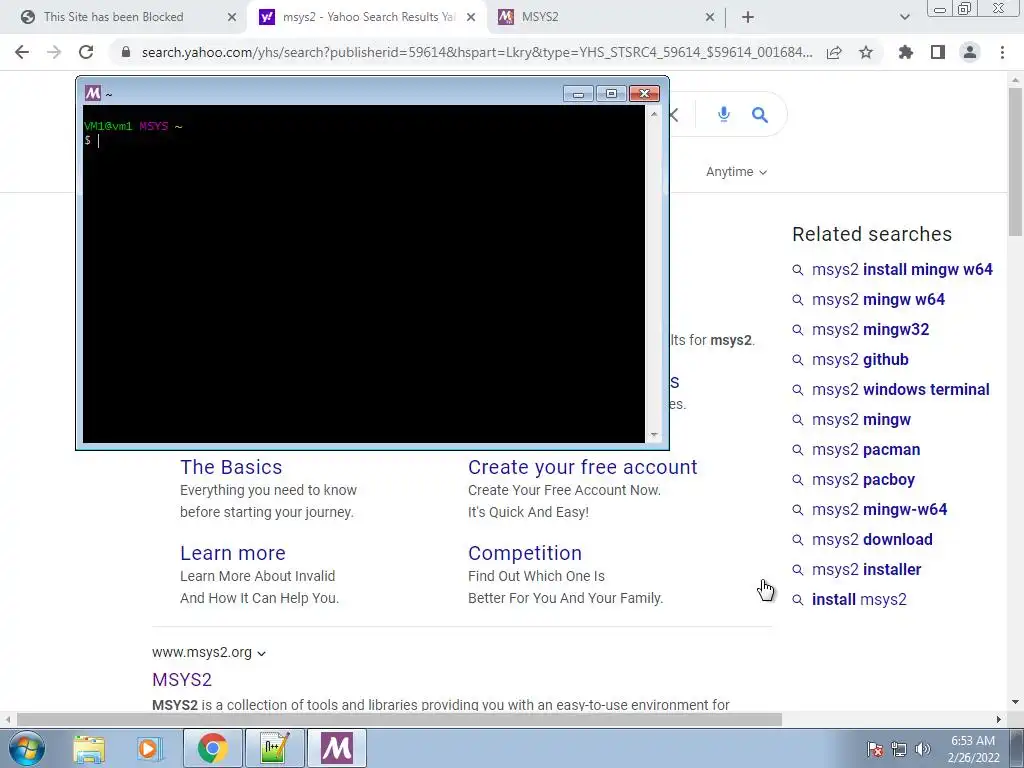The width and height of the screenshot is (1024, 768).
Task: Open the 'Learn more' link
Action: click(232, 553)
